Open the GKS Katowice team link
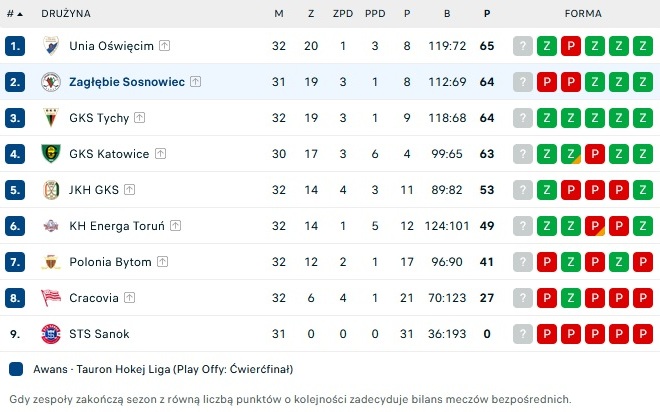The image size is (660, 412). point(109,154)
